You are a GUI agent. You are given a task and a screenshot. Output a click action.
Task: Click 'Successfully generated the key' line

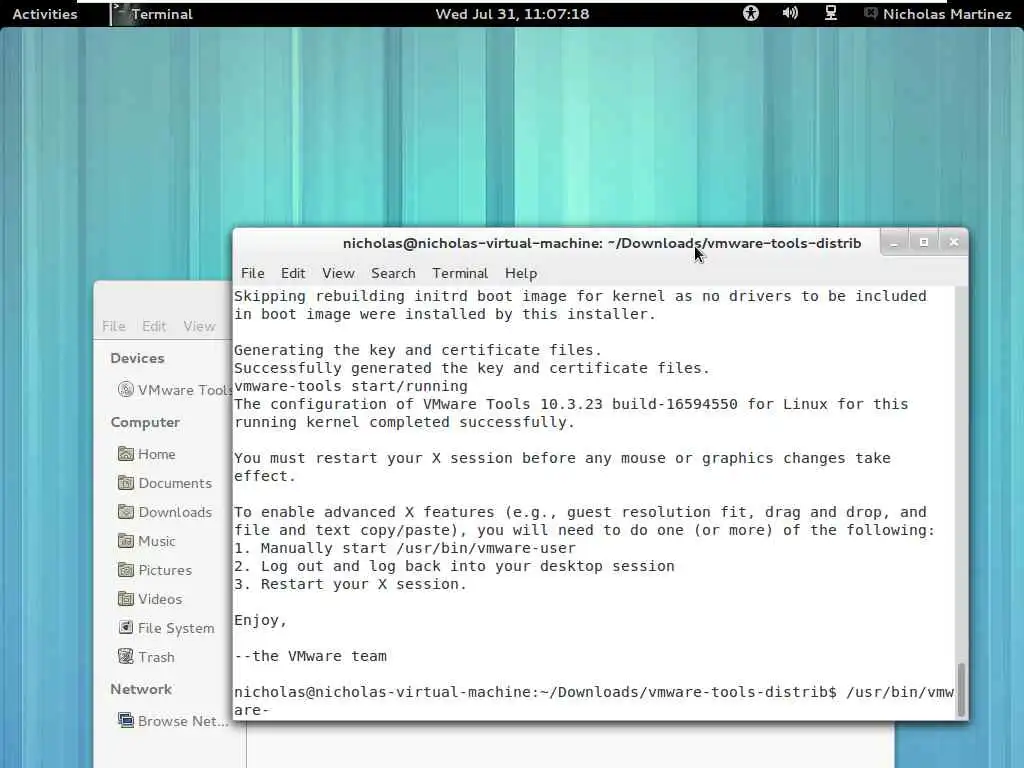point(472,368)
